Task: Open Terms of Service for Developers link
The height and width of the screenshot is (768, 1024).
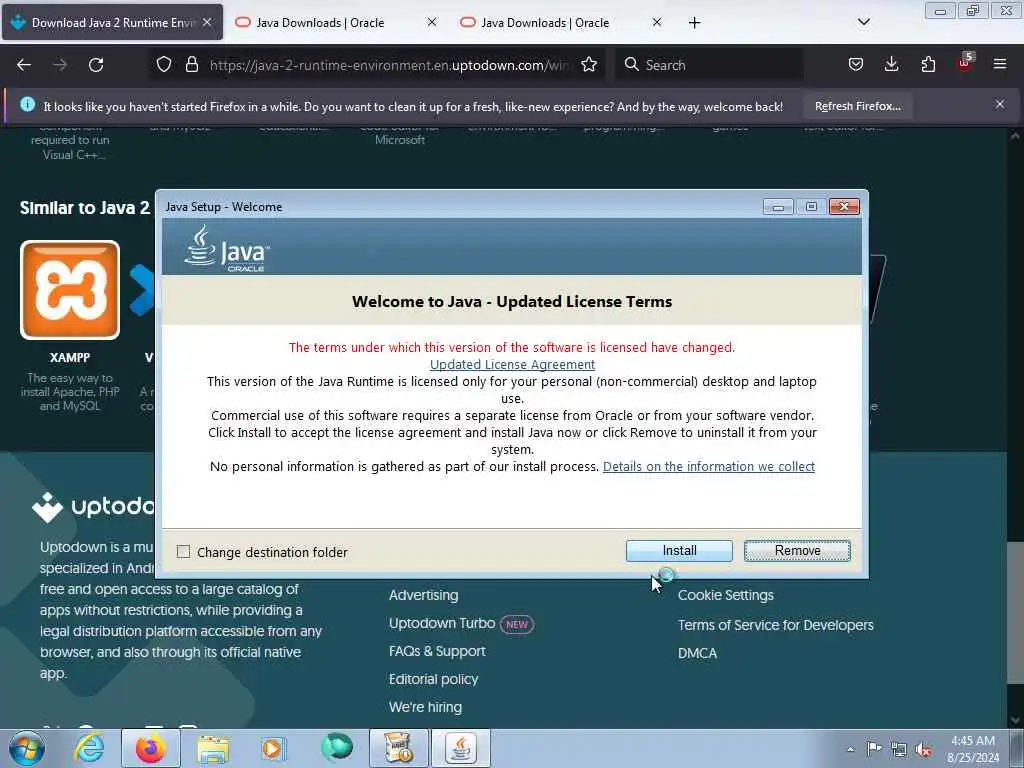Action: point(775,625)
